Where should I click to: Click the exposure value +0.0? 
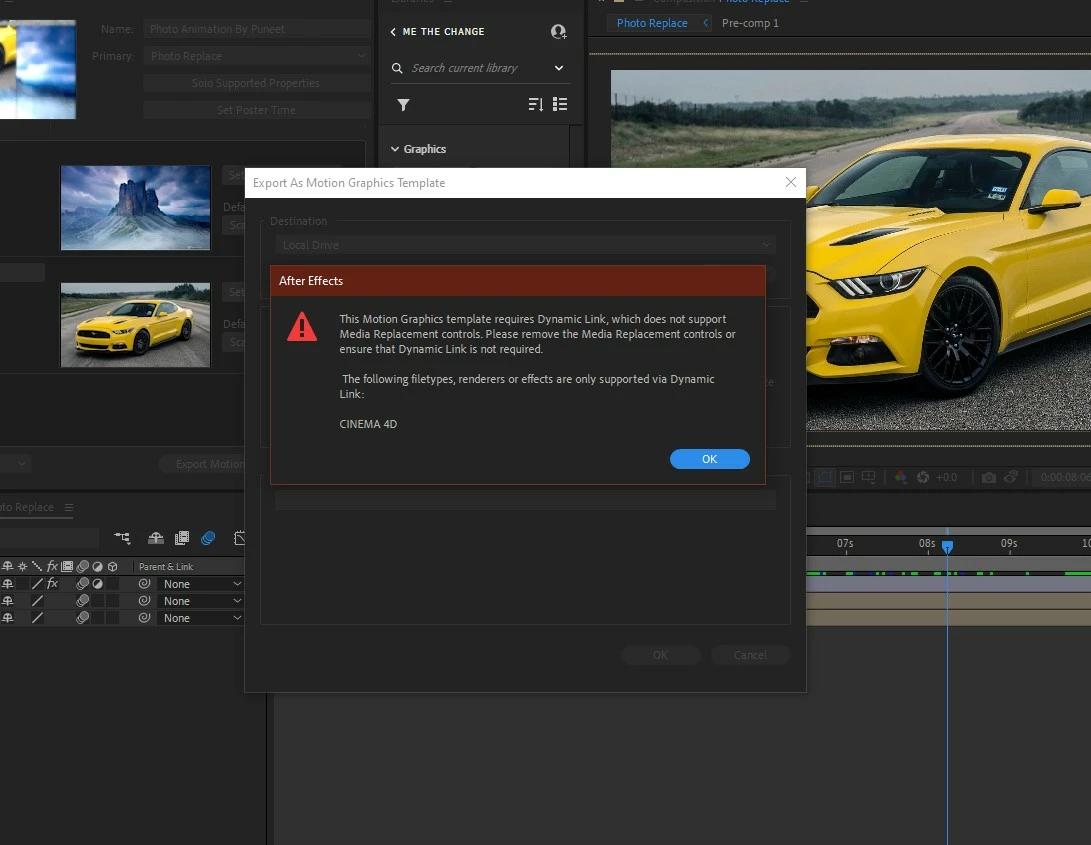[946, 477]
